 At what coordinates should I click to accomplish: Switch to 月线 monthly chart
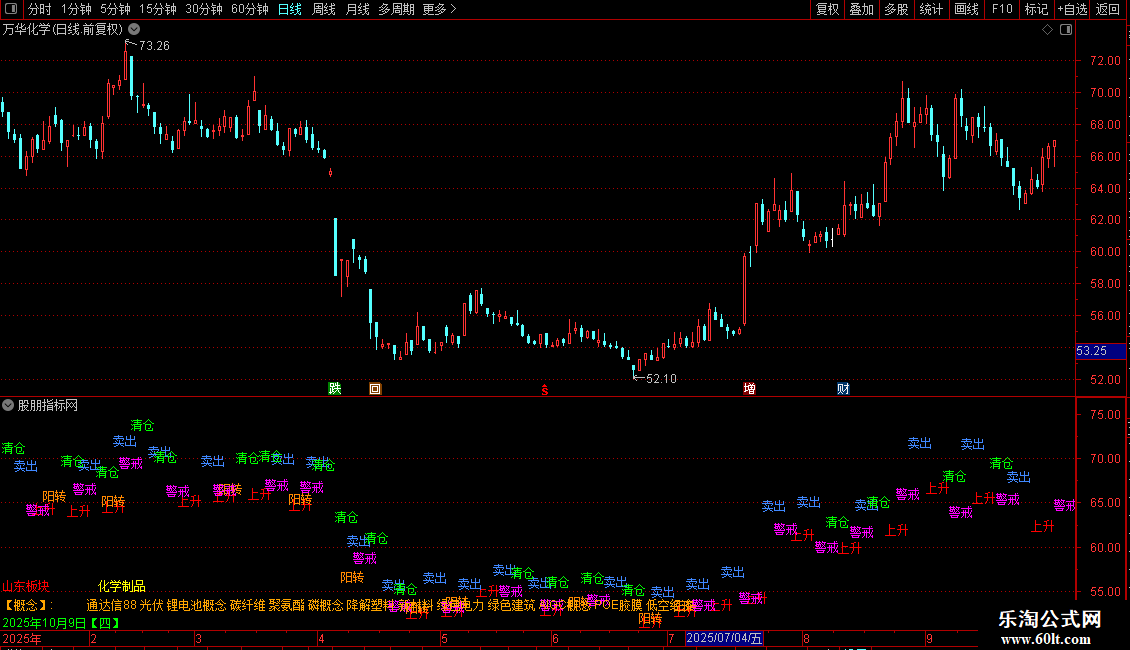(357, 9)
